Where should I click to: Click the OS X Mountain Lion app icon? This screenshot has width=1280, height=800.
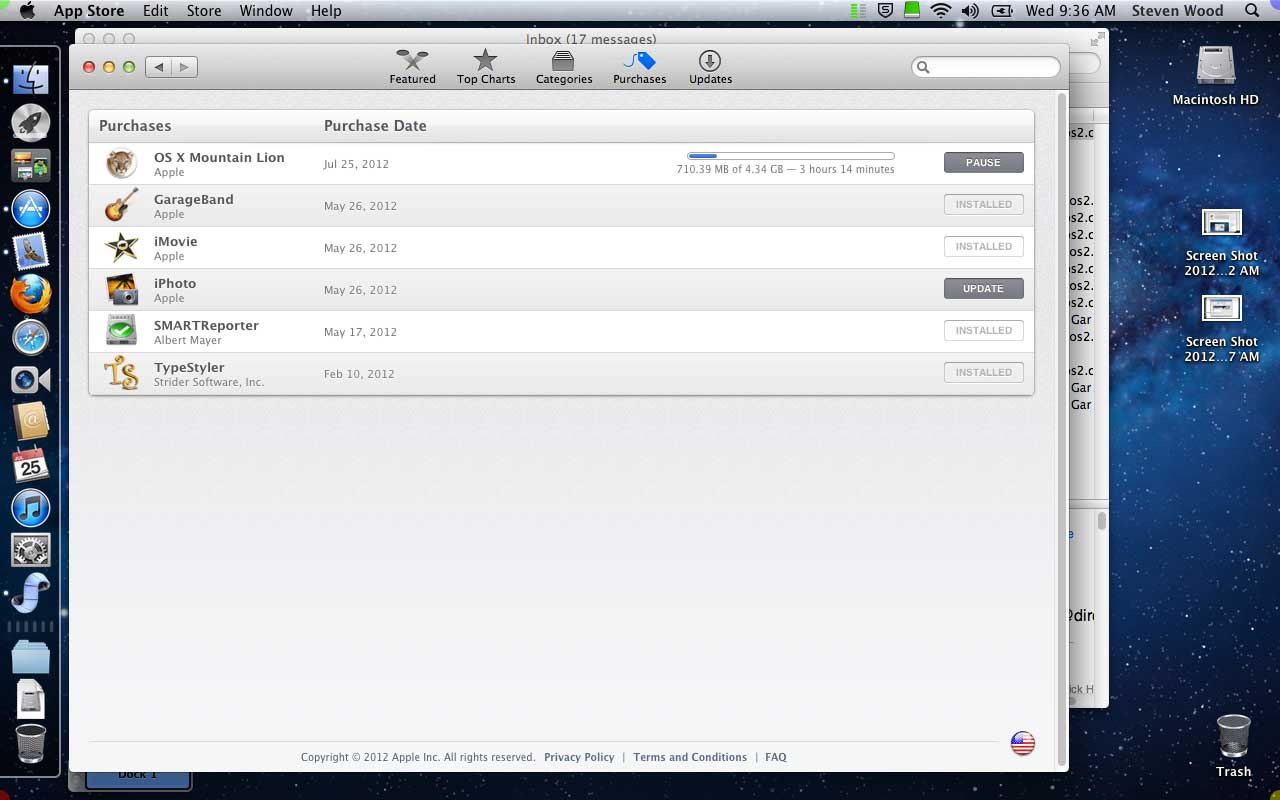coord(121,163)
